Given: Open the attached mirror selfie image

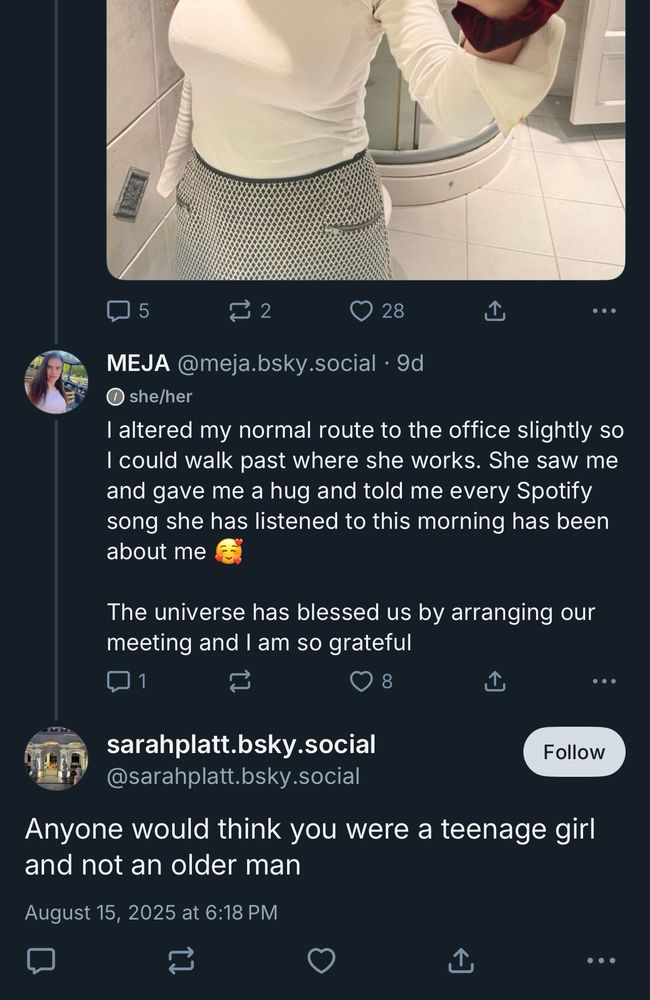Looking at the screenshot, I should [x=366, y=140].
